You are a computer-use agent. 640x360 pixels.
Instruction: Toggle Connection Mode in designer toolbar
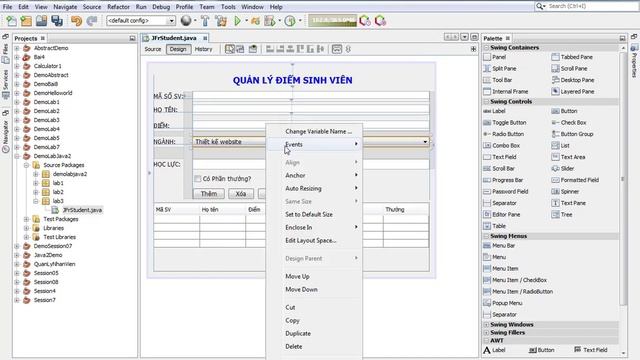[x=240, y=49]
